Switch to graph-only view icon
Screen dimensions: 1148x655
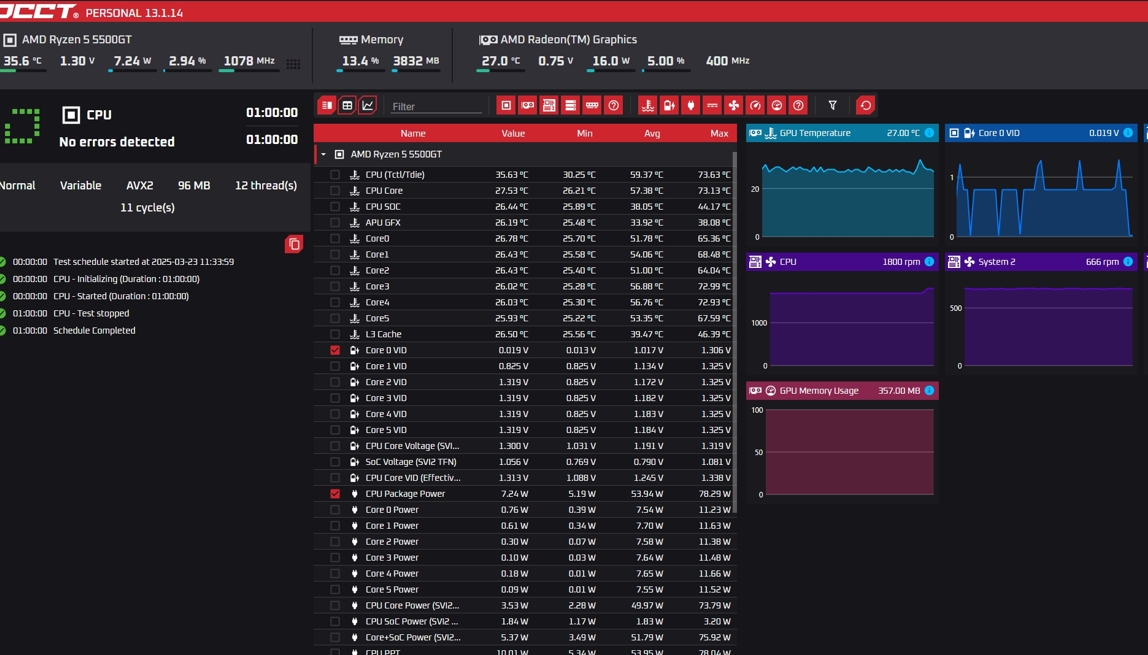(368, 105)
